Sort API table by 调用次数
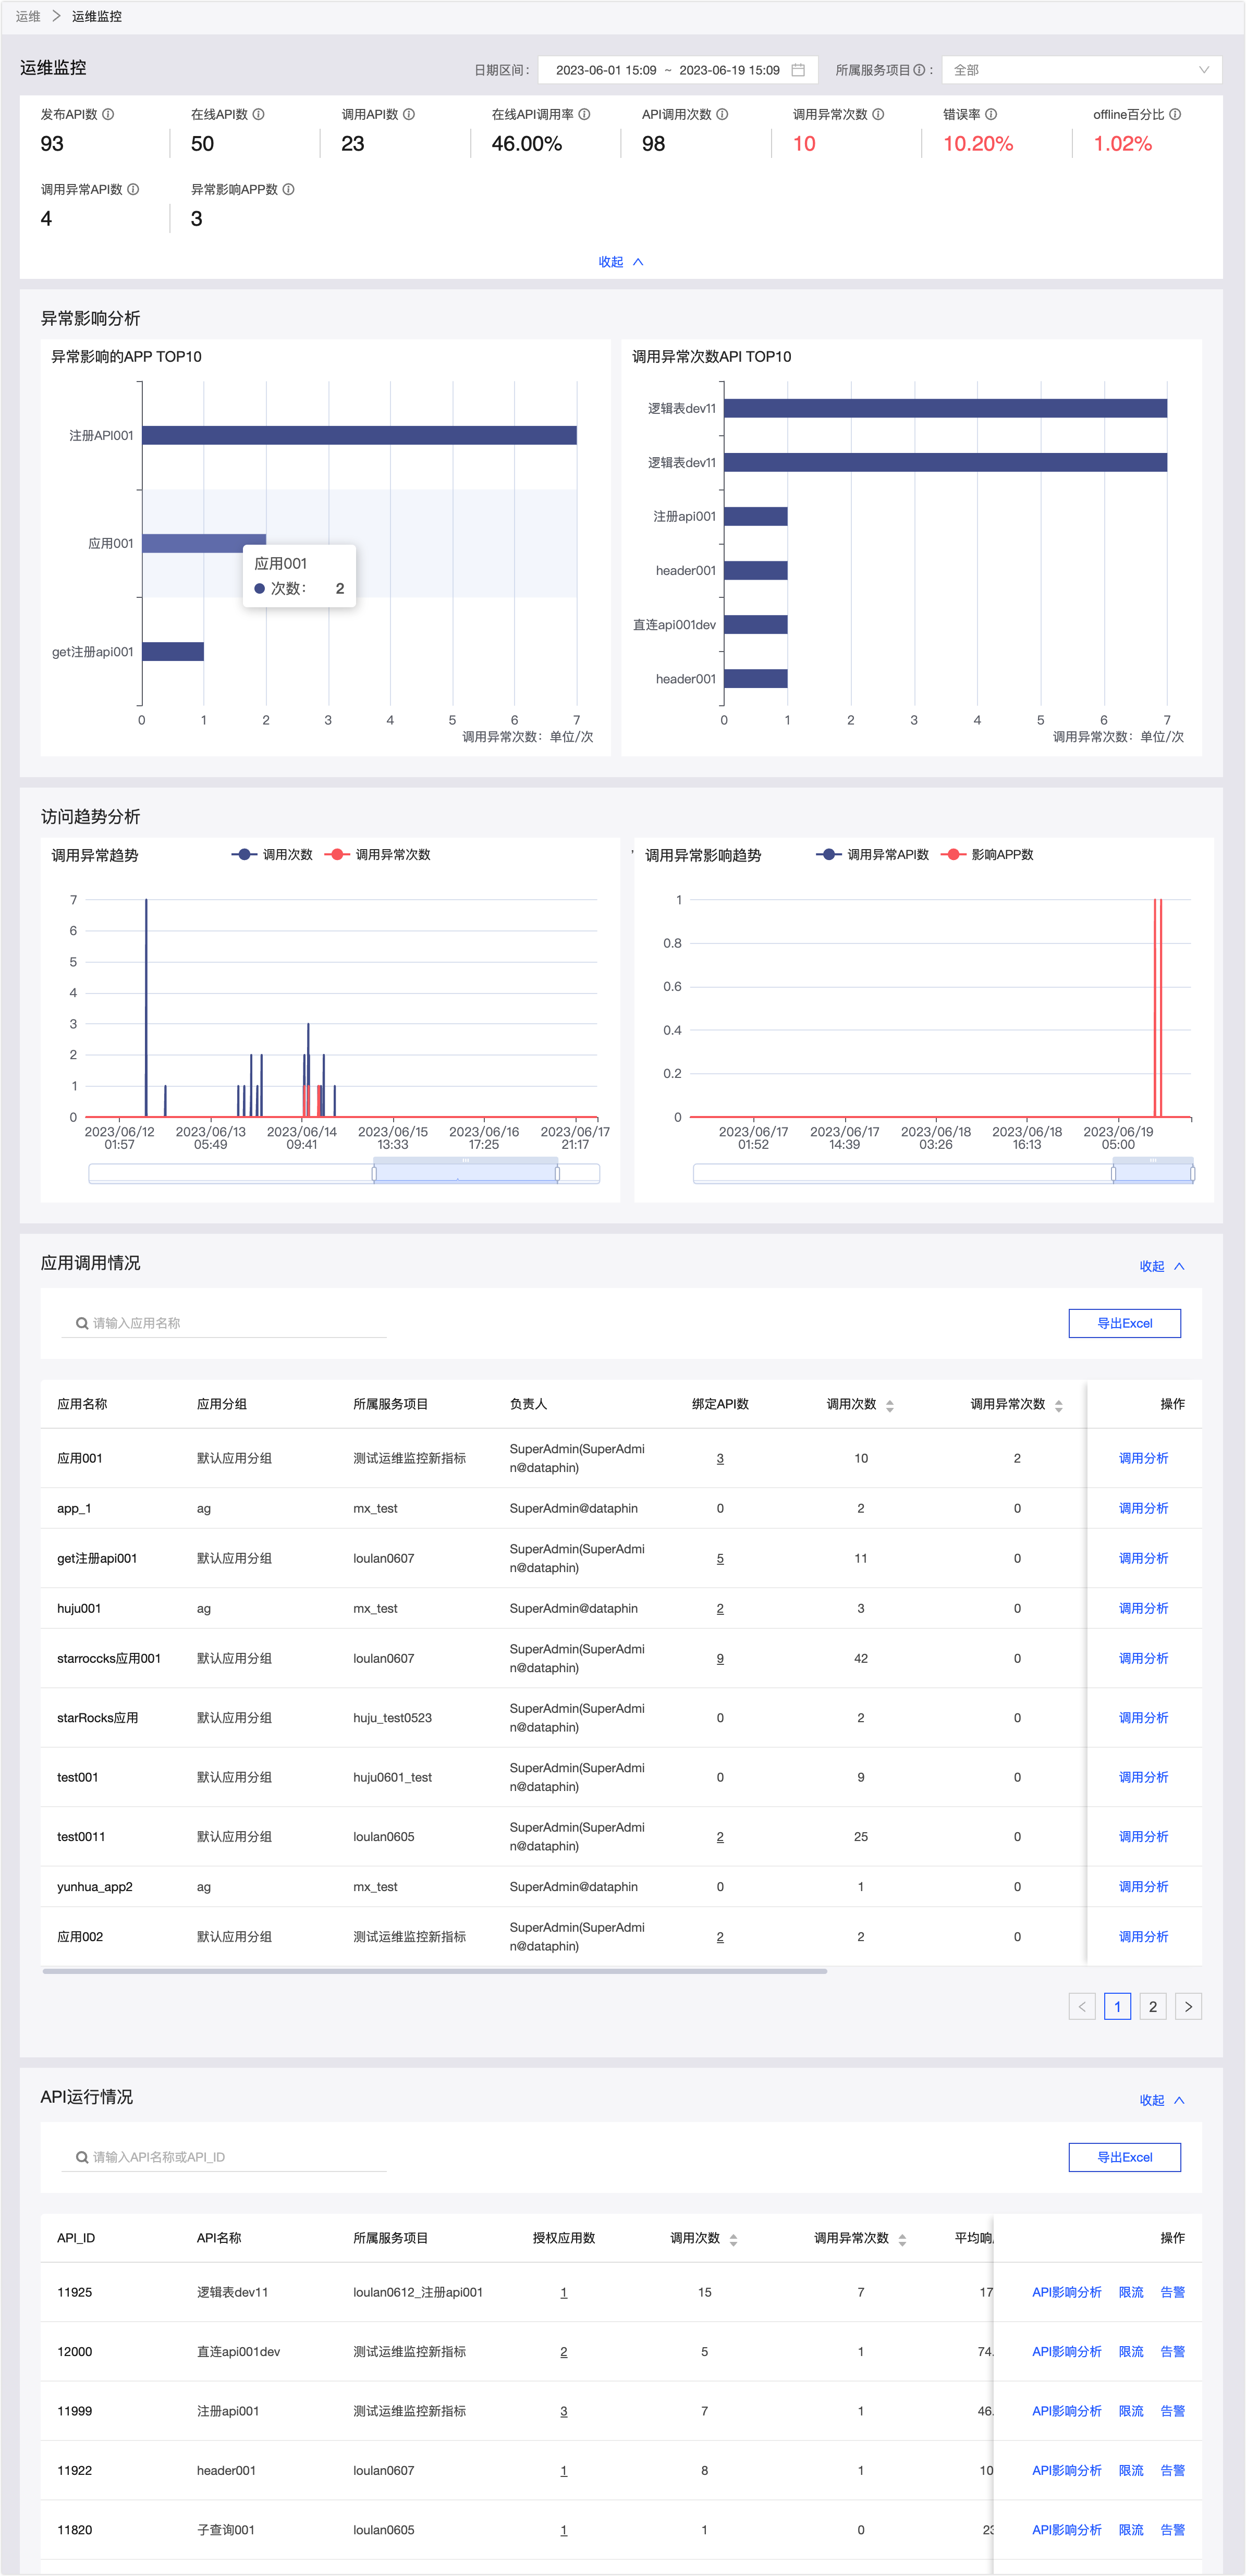This screenshot has height=2576, width=1246. coord(733,2239)
